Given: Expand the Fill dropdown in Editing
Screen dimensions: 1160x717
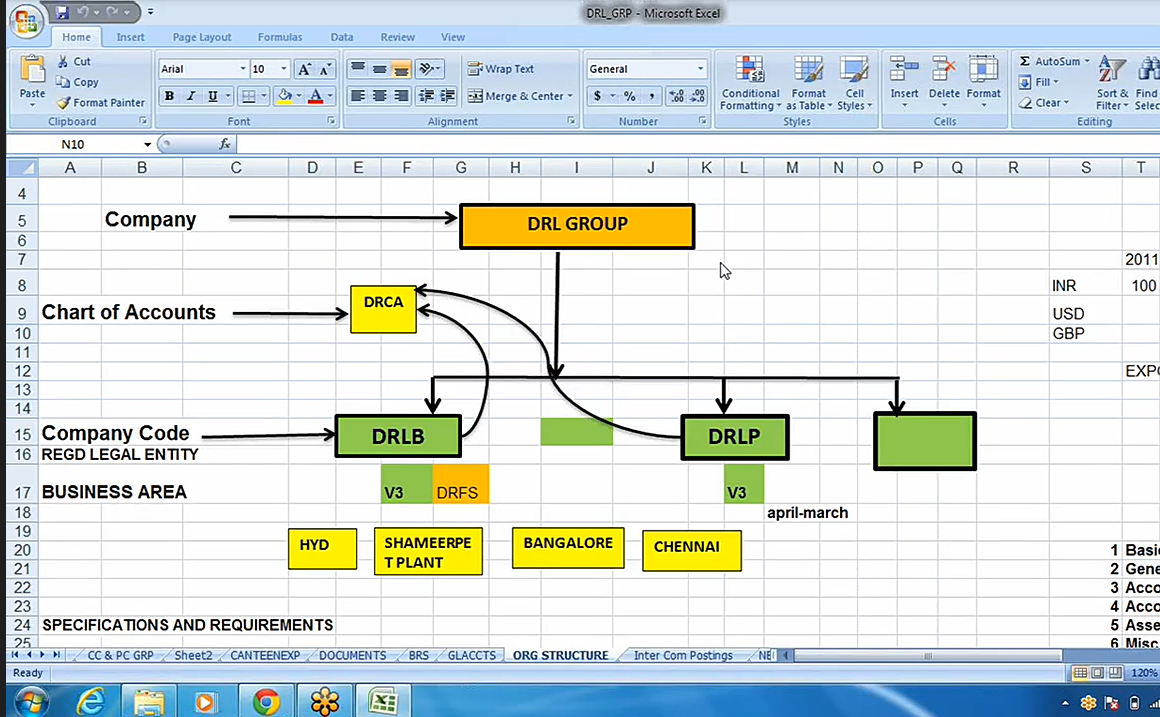Looking at the screenshot, I should [1056, 82].
